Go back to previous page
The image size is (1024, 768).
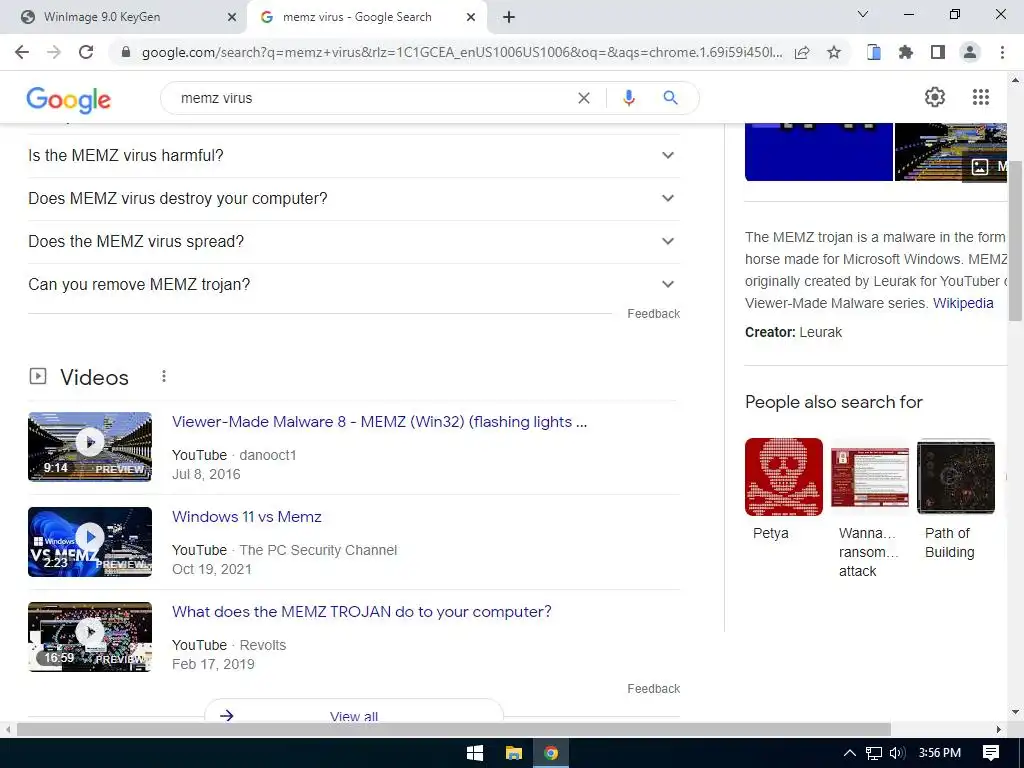pos(22,52)
